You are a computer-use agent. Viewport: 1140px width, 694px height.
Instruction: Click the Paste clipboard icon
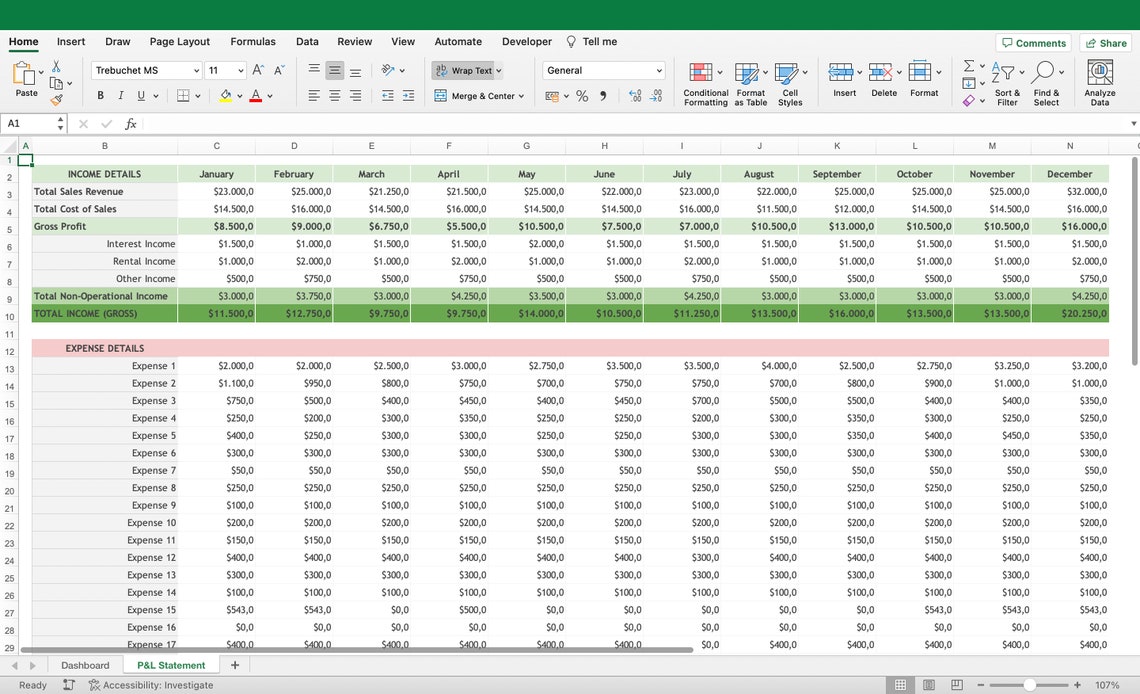point(23,73)
